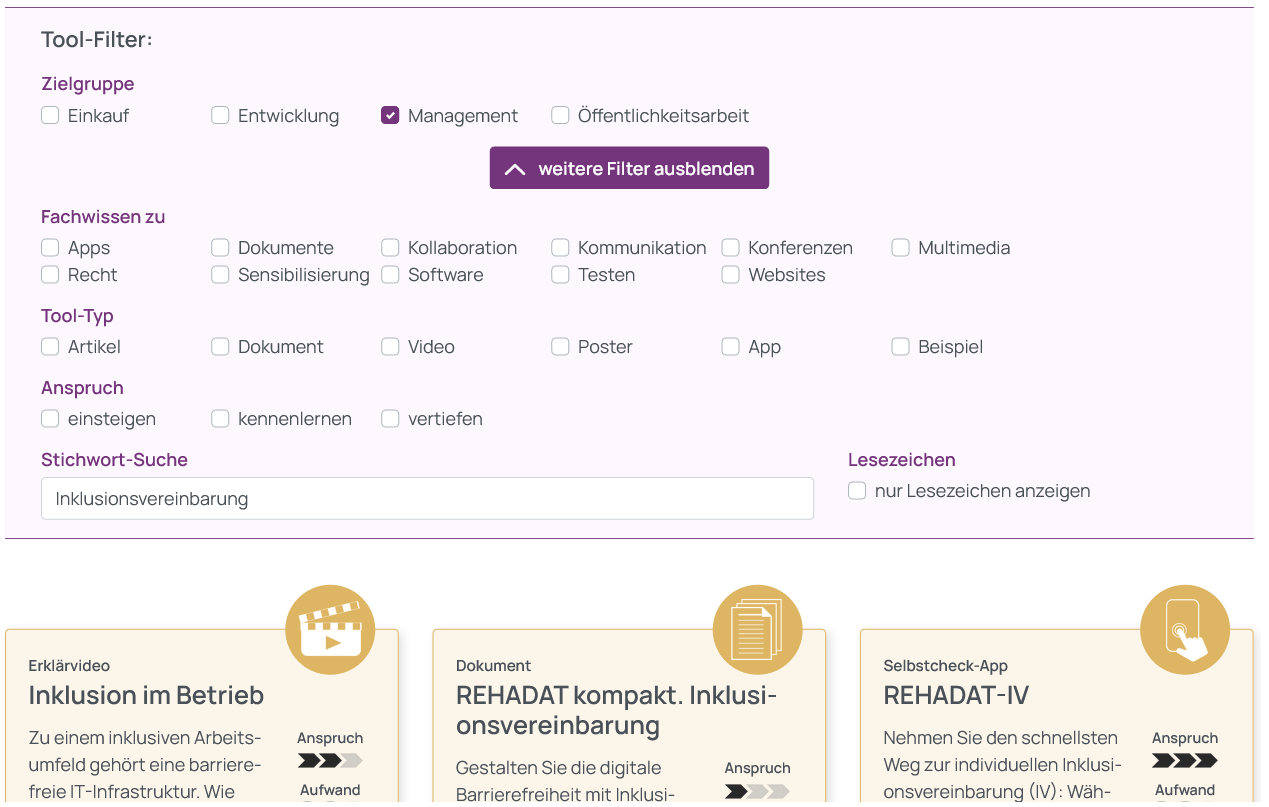Enable the Recht filter checkbox

pyautogui.click(x=50, y=274)
